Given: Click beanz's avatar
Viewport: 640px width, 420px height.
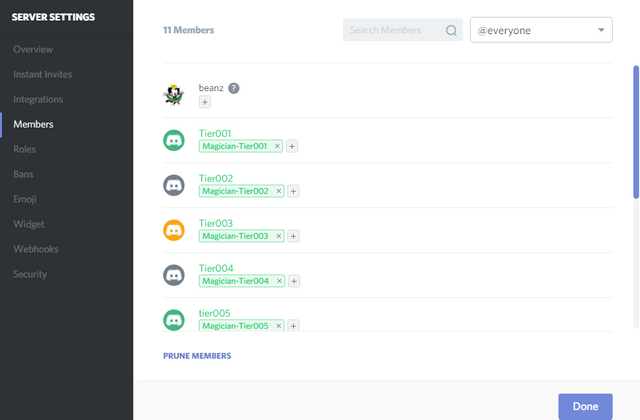Looking at the screenshot, I should pos(174,95).
